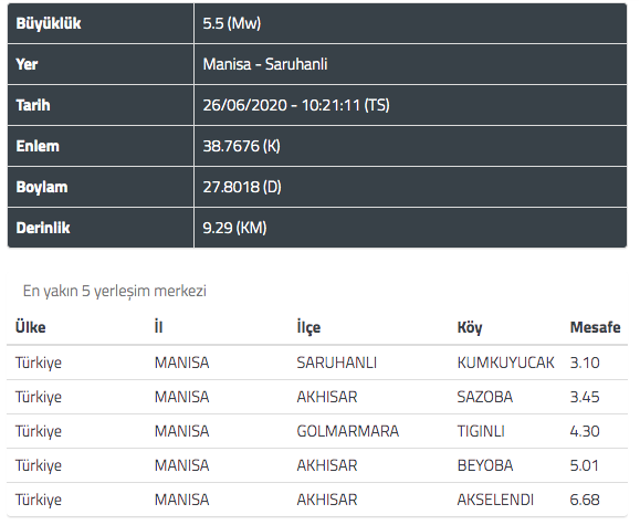This screenshot has width=640, height=525.
Task: Click the BEYOBA village cell
Action: coord(483,465)
